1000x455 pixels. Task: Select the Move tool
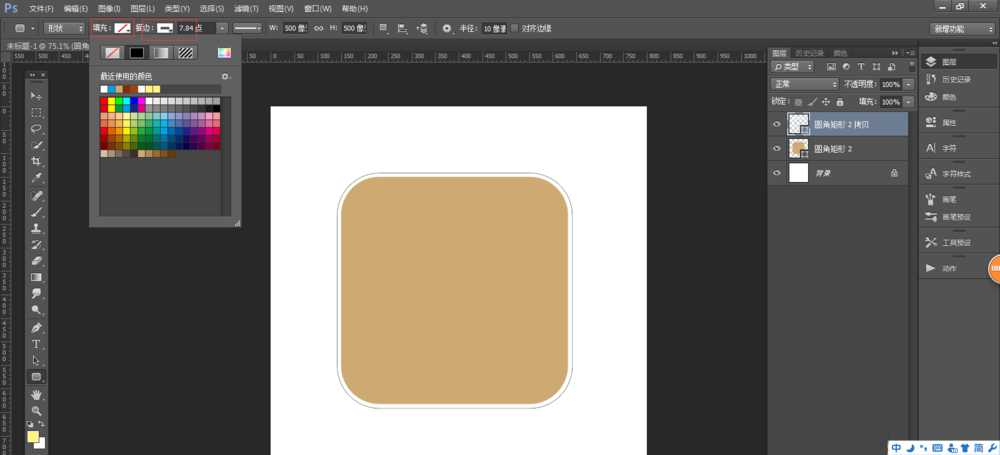tap(36, 95)
